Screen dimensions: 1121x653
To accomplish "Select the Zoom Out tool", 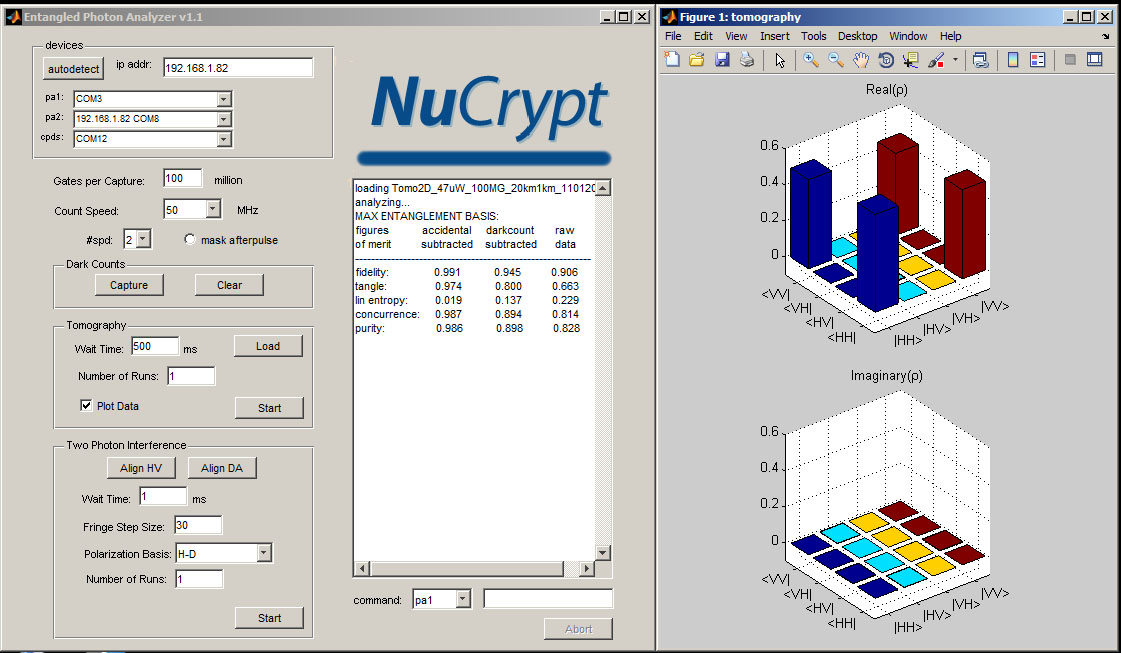I will [x=835, y=60].
